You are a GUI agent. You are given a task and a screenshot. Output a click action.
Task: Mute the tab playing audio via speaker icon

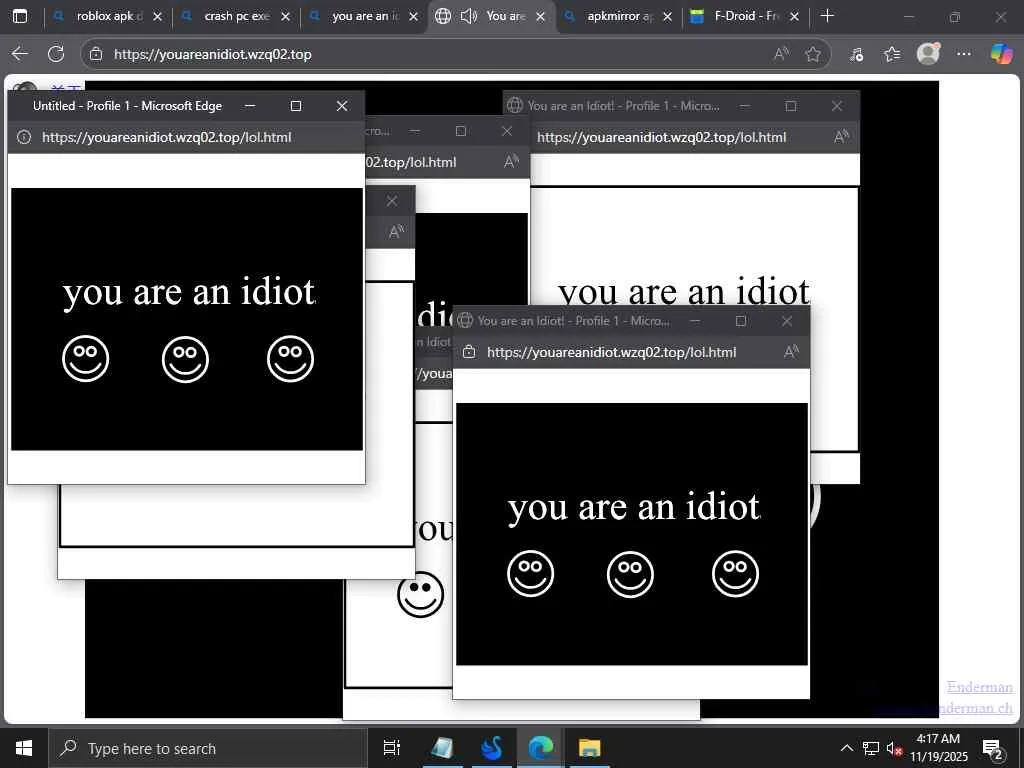tap(468, 16)
